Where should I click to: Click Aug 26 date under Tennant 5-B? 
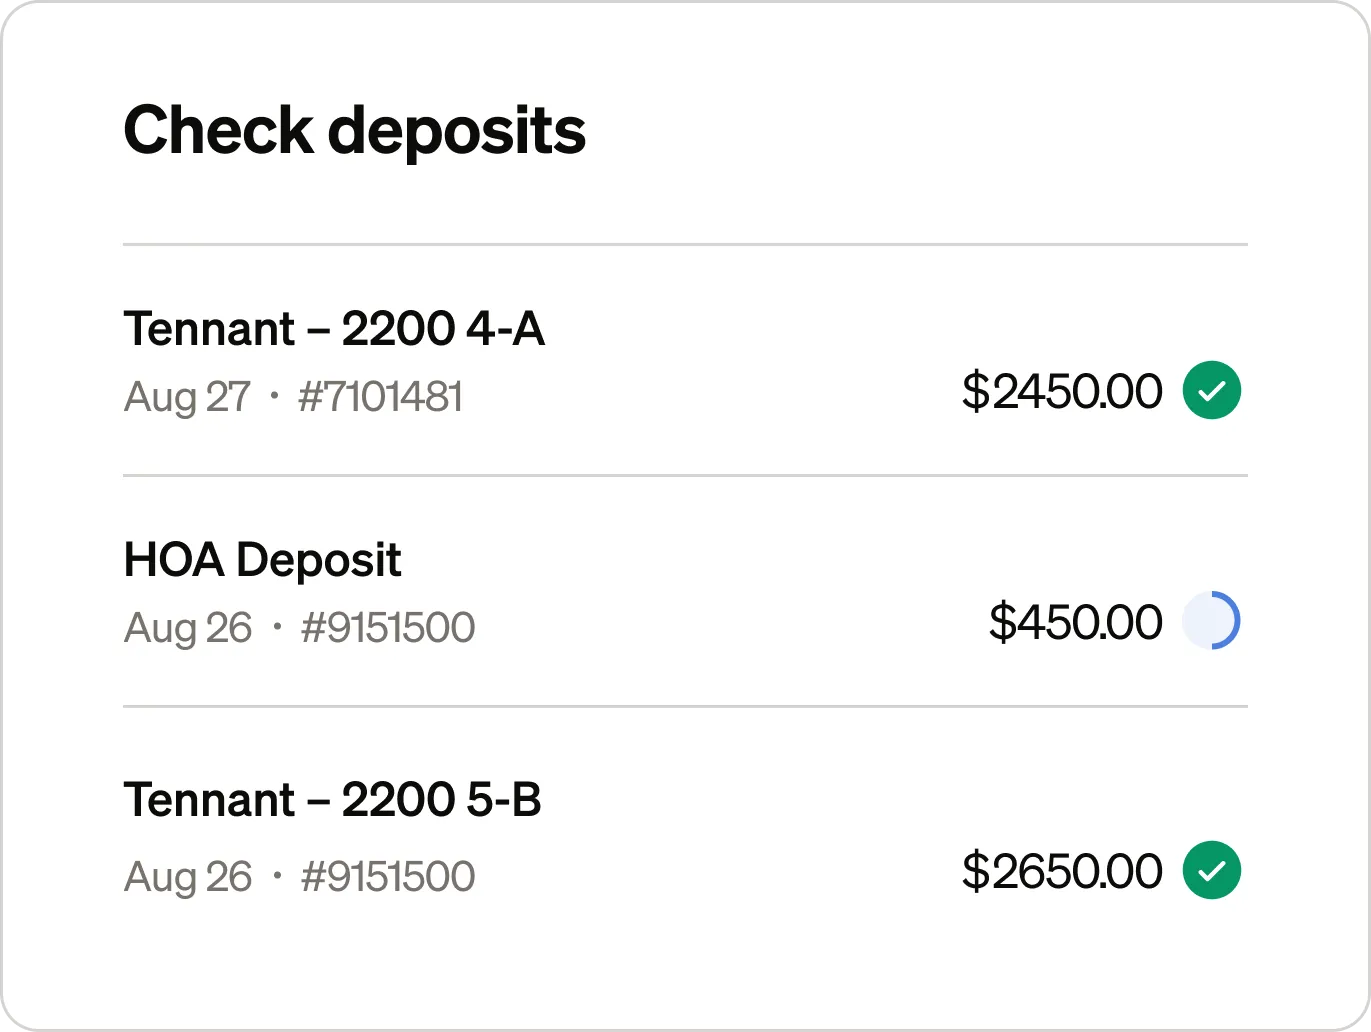coord(188,877)
